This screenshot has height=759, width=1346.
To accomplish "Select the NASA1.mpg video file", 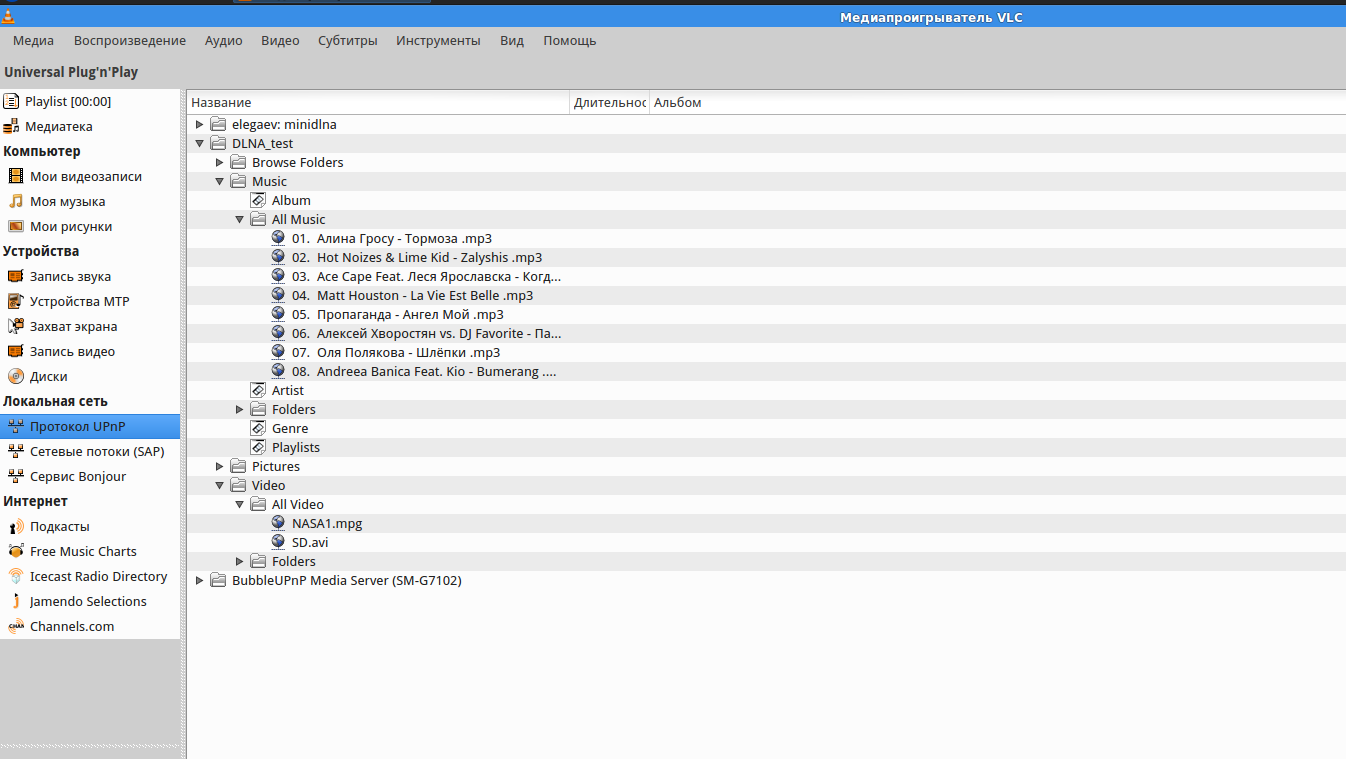I will point(327,523).
